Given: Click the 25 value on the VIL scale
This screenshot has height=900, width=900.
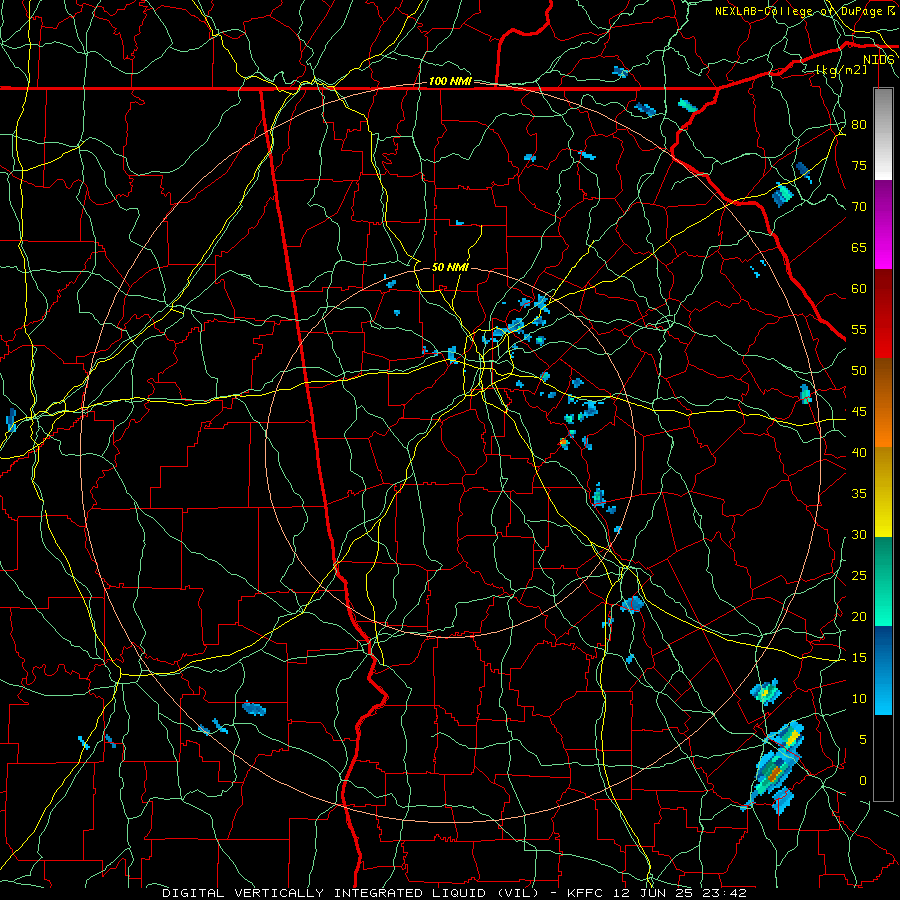Looking at the screenshot, I should click(x=859, y=576).
